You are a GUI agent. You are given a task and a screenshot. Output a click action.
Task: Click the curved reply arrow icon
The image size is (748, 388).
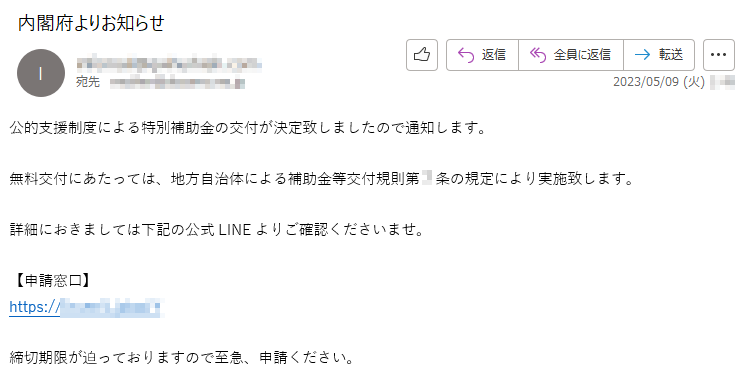(466, 55)
